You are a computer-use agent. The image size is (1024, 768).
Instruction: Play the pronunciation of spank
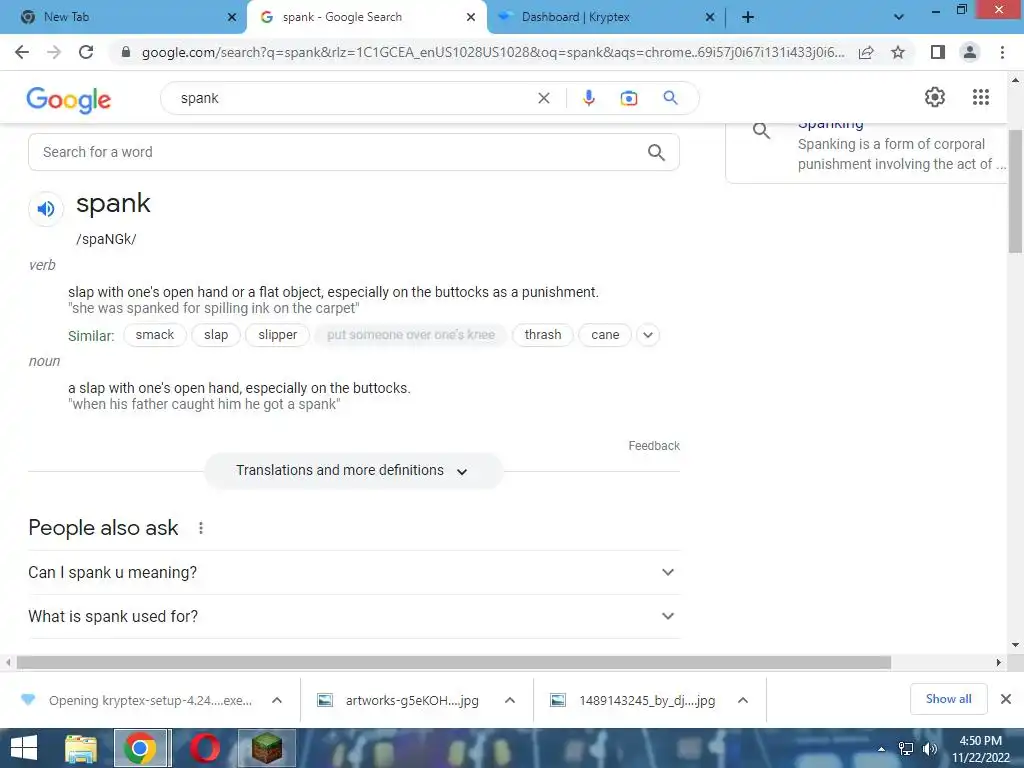(x=46, y=209)
